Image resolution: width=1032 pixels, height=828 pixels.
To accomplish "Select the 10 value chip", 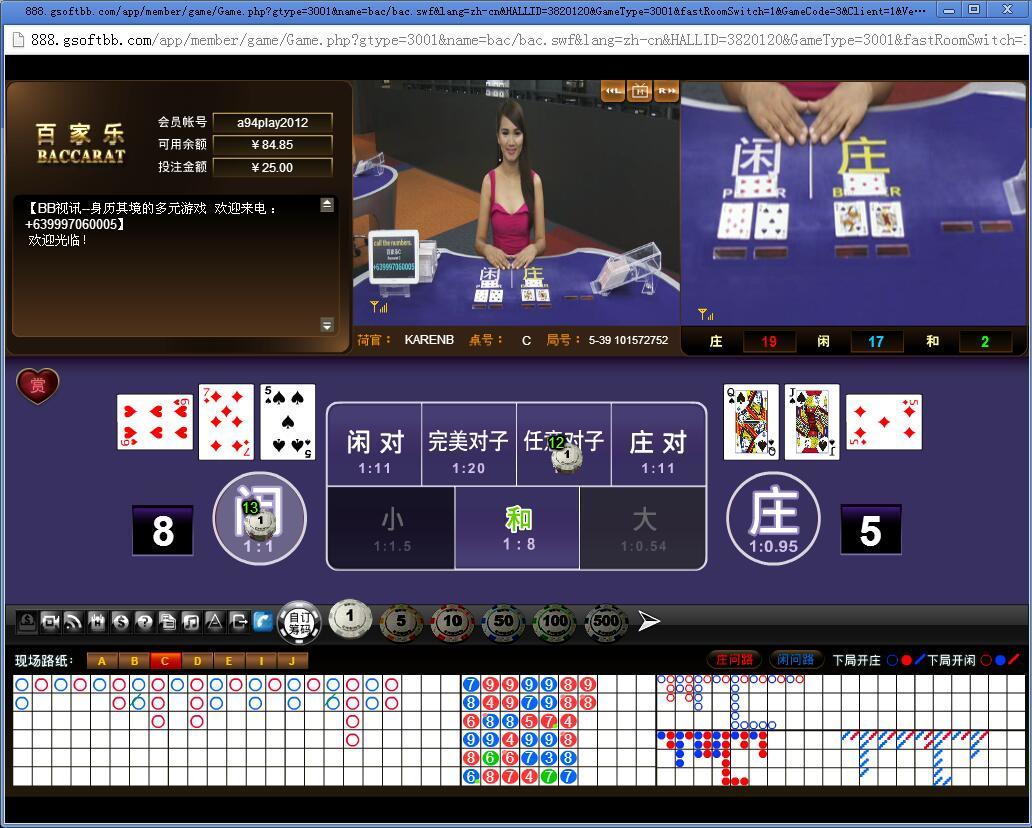I will [x=452, y=622].
